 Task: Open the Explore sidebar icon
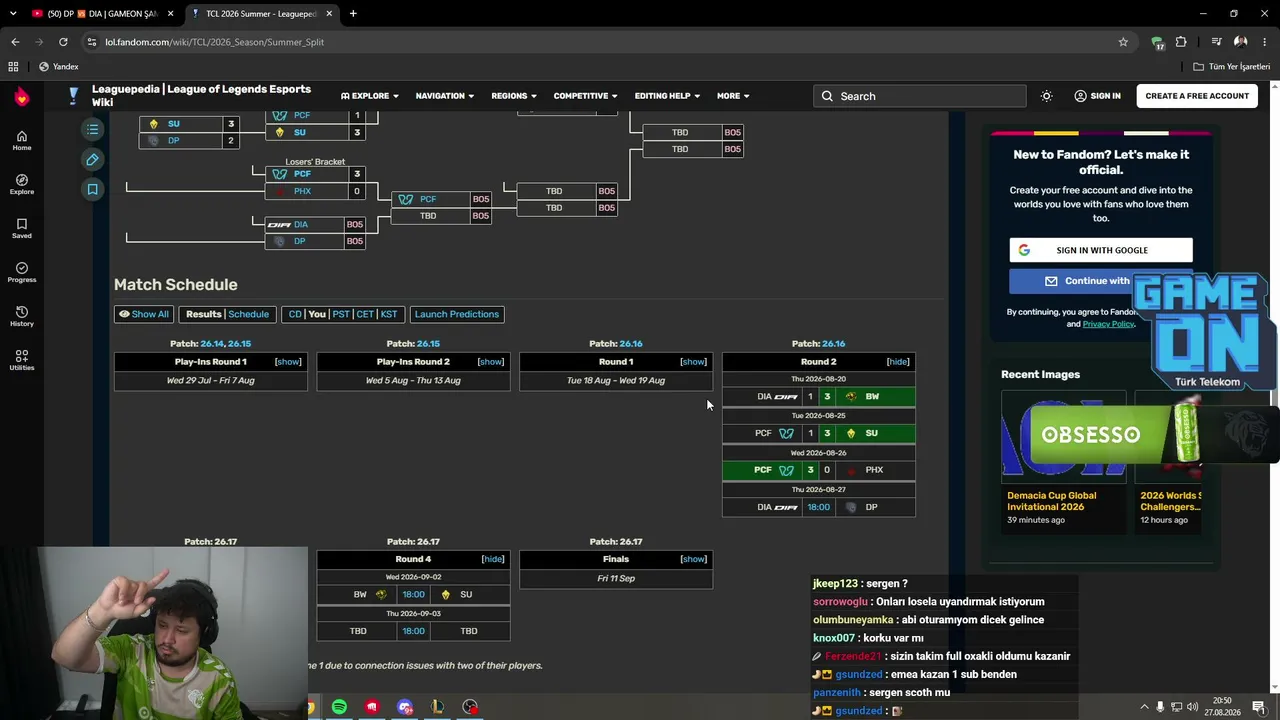click(21, 184)
